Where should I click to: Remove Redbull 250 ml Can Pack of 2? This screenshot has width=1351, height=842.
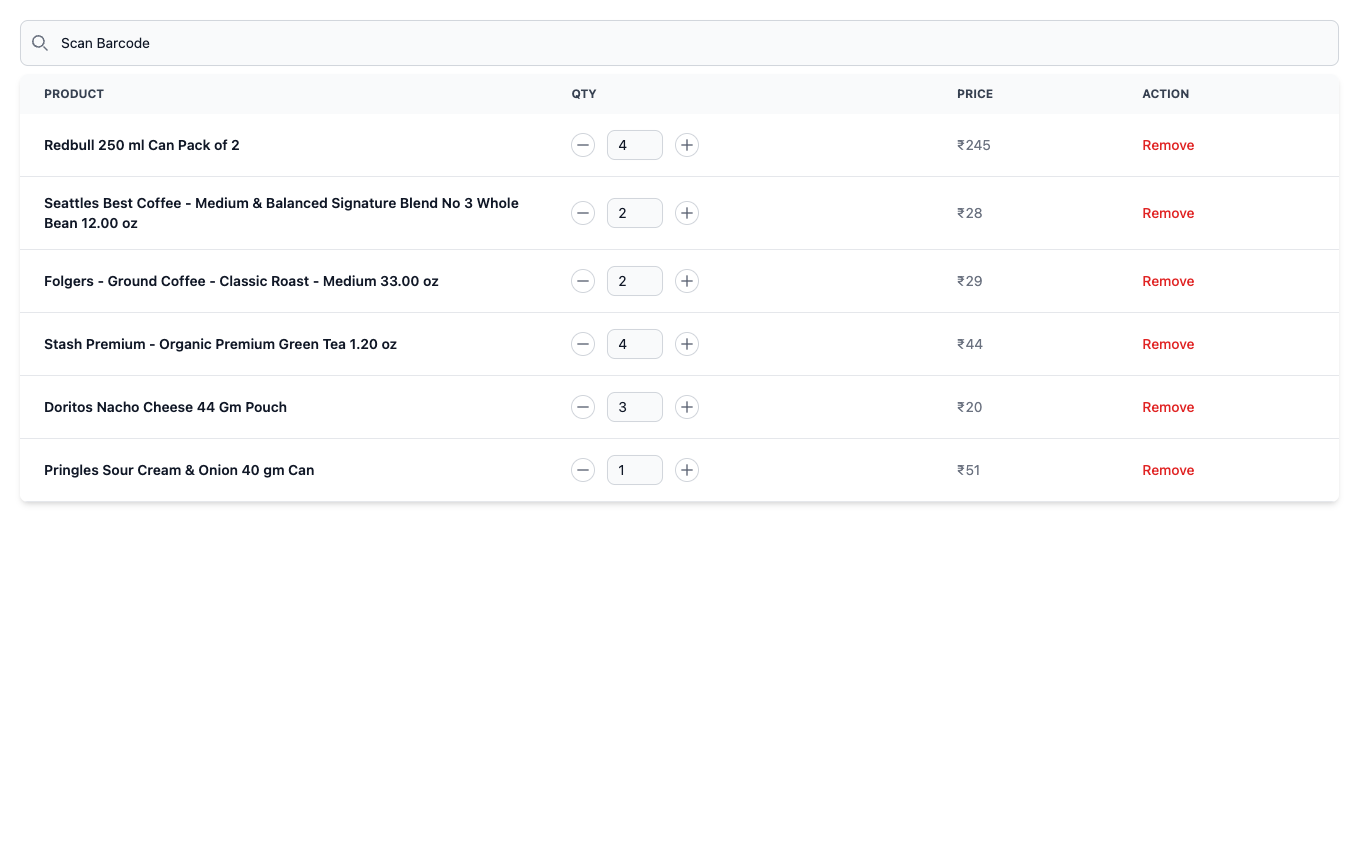click(x=1168, y=145)
